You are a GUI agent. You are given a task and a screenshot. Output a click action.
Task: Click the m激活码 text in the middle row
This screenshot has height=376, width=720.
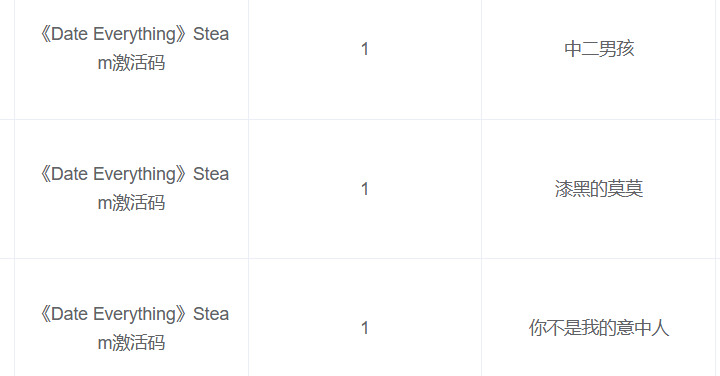point(131,203)
